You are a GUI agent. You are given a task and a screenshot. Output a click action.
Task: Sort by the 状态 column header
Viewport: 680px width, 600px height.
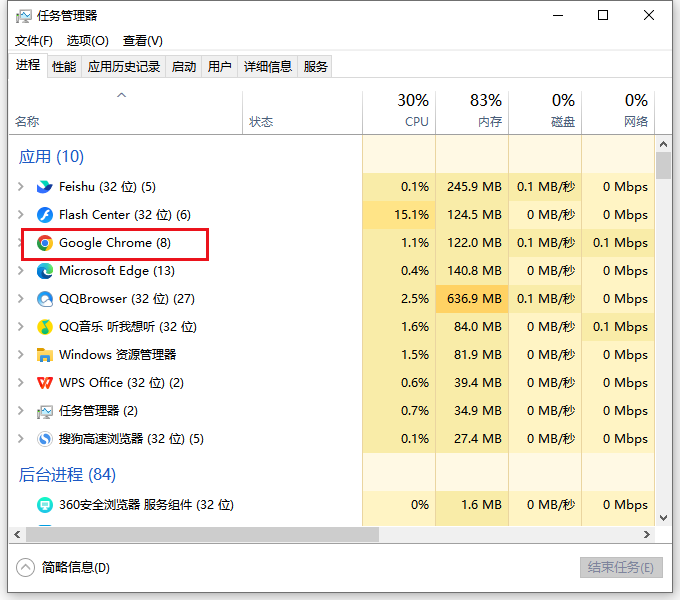(x=302, y=112)
